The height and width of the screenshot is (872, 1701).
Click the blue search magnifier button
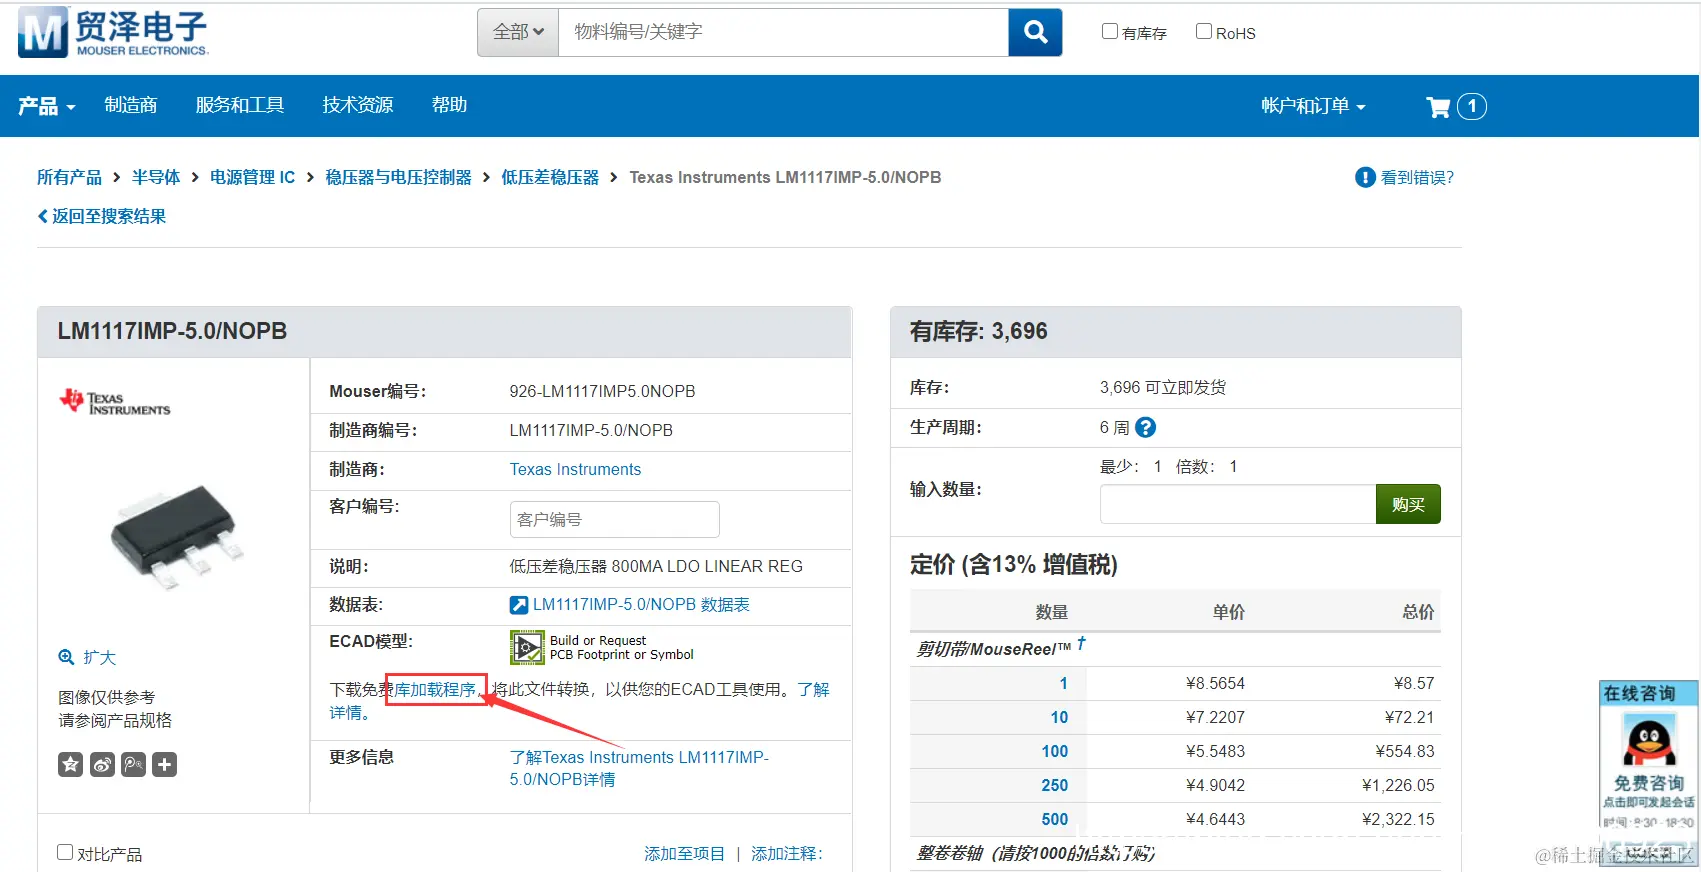[1035, 32]
